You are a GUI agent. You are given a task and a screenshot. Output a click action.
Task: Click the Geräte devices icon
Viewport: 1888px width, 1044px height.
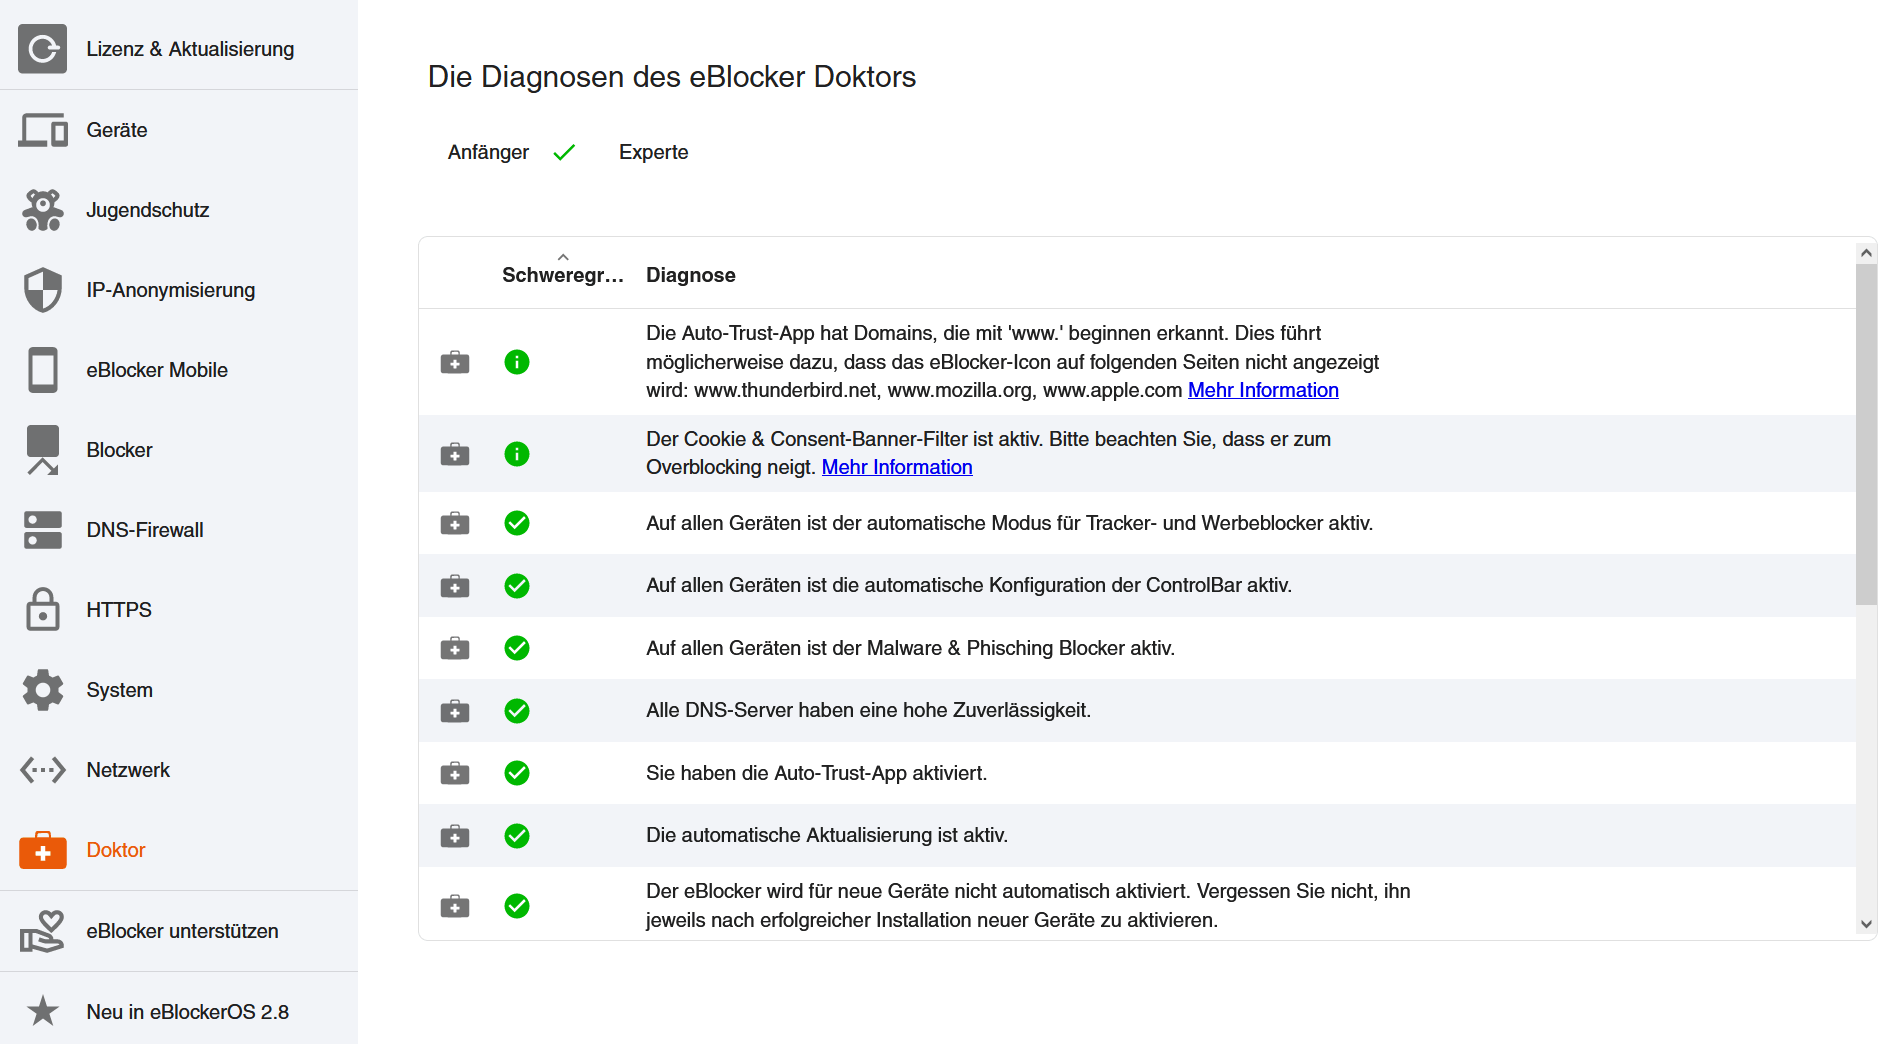(42, 130)
